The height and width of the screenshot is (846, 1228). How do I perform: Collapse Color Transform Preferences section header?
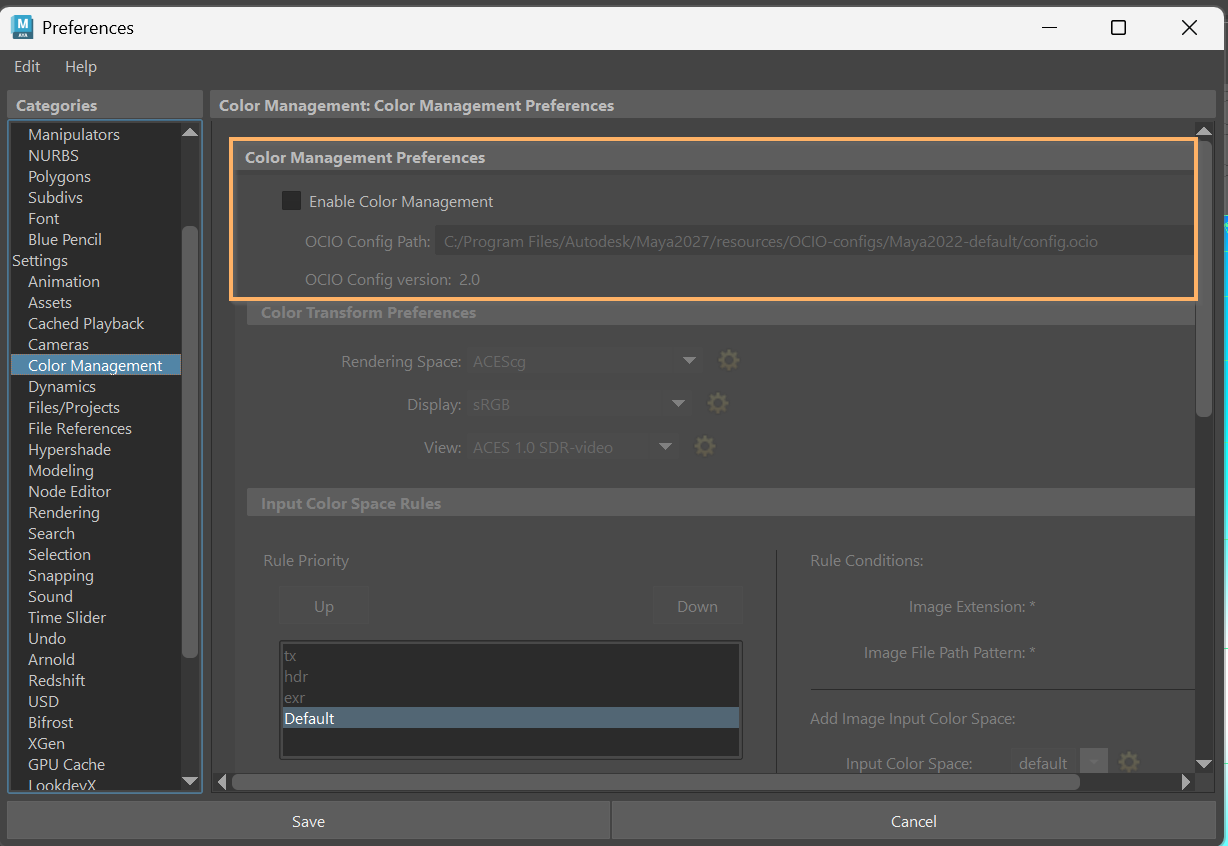pos(720,313)
